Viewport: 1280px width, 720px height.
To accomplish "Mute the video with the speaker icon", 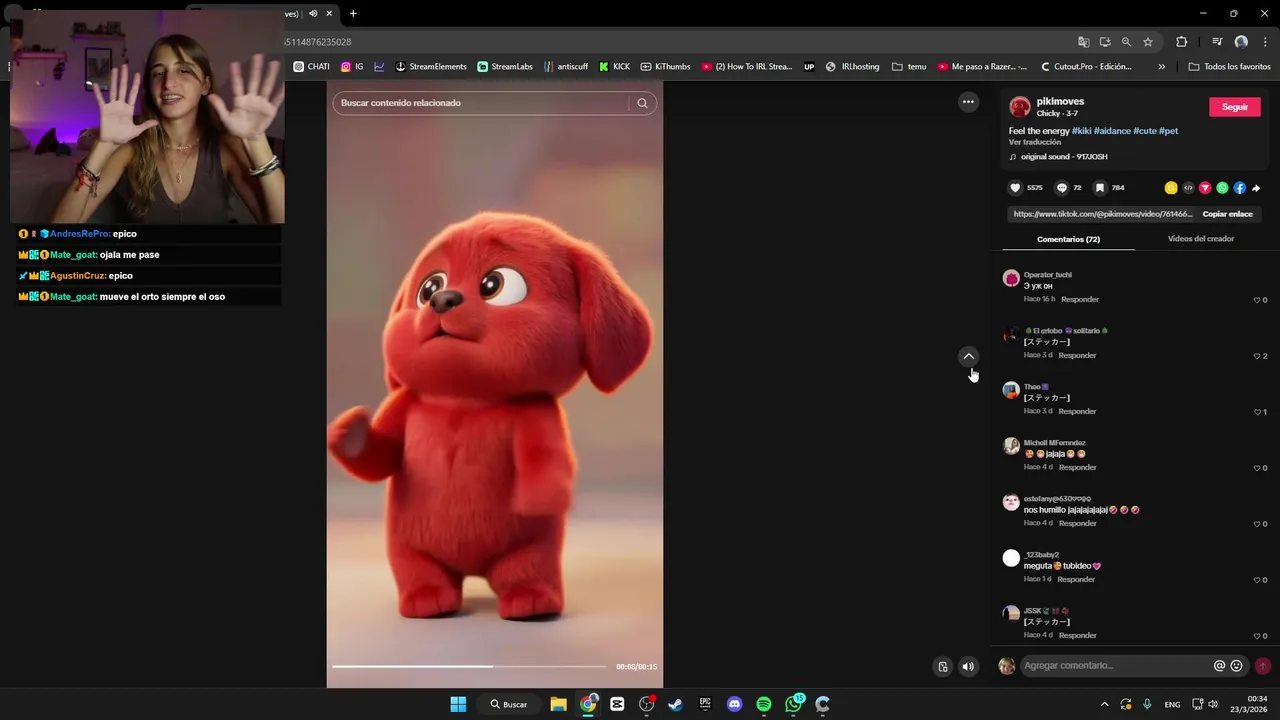I will (x=968, y=667).
